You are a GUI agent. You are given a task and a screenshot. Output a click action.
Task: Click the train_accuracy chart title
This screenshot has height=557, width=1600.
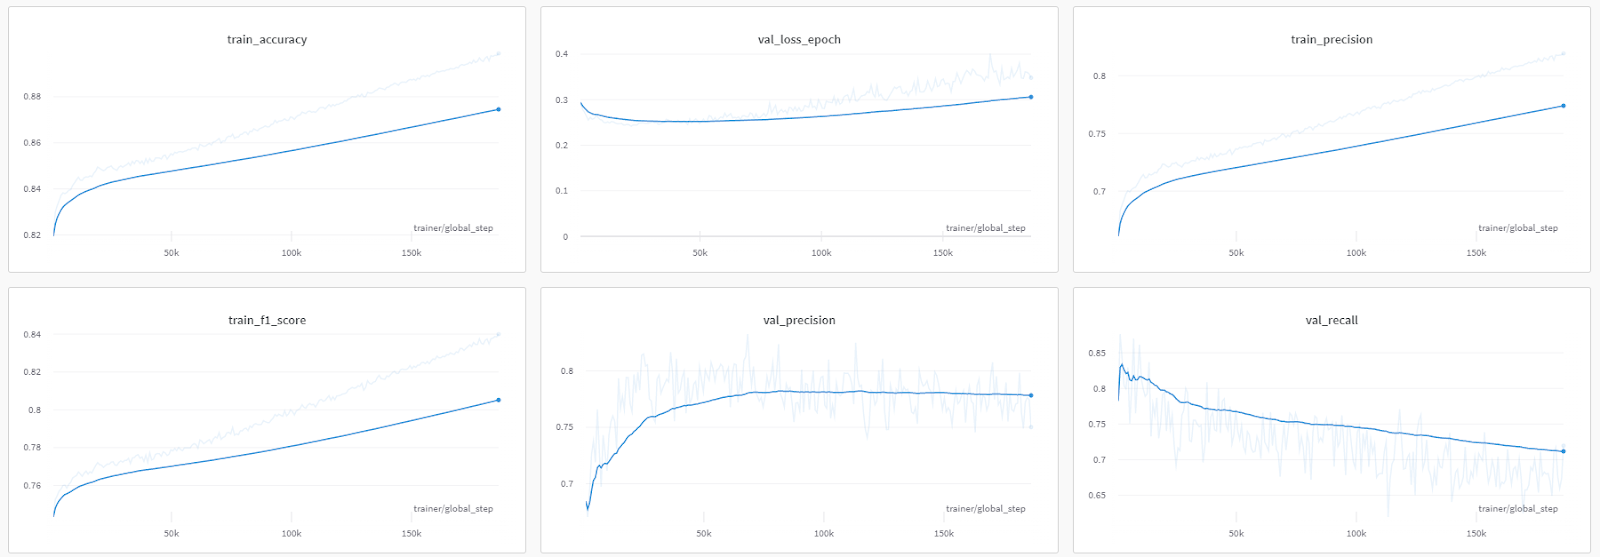pos(267,40)
